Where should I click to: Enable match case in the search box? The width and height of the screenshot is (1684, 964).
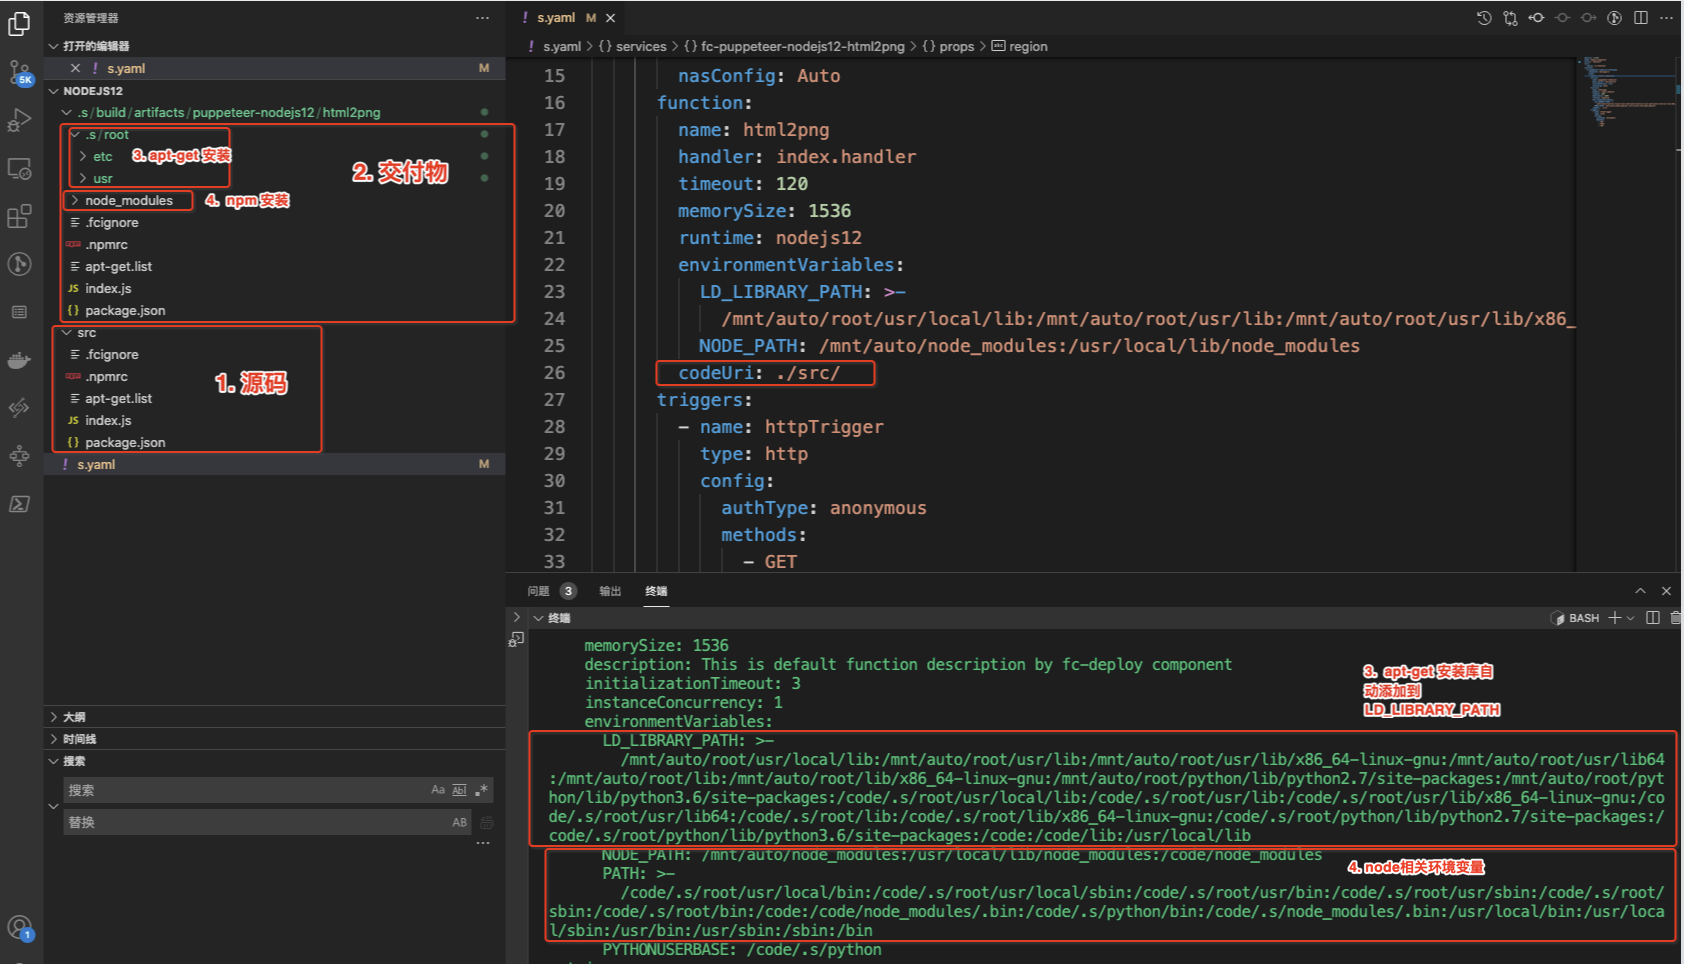pos(437,790)
